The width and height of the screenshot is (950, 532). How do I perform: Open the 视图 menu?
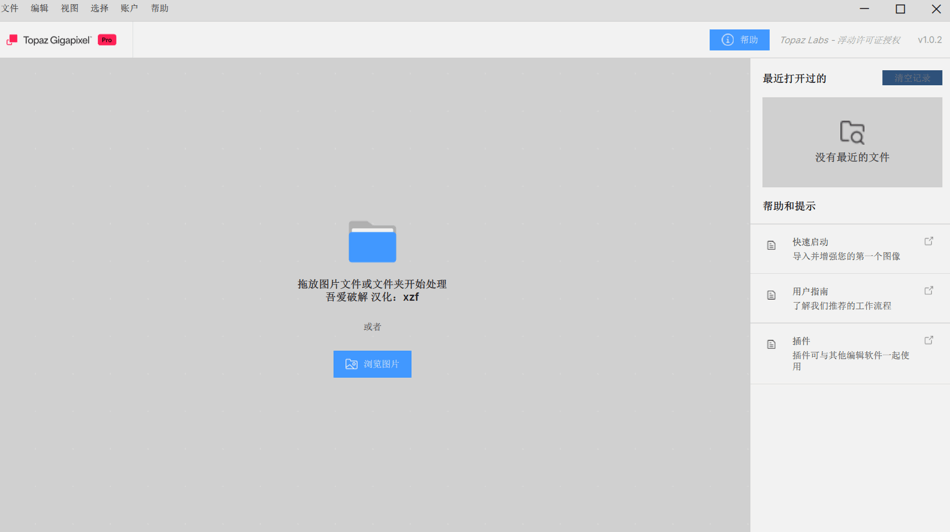[69, 8]
